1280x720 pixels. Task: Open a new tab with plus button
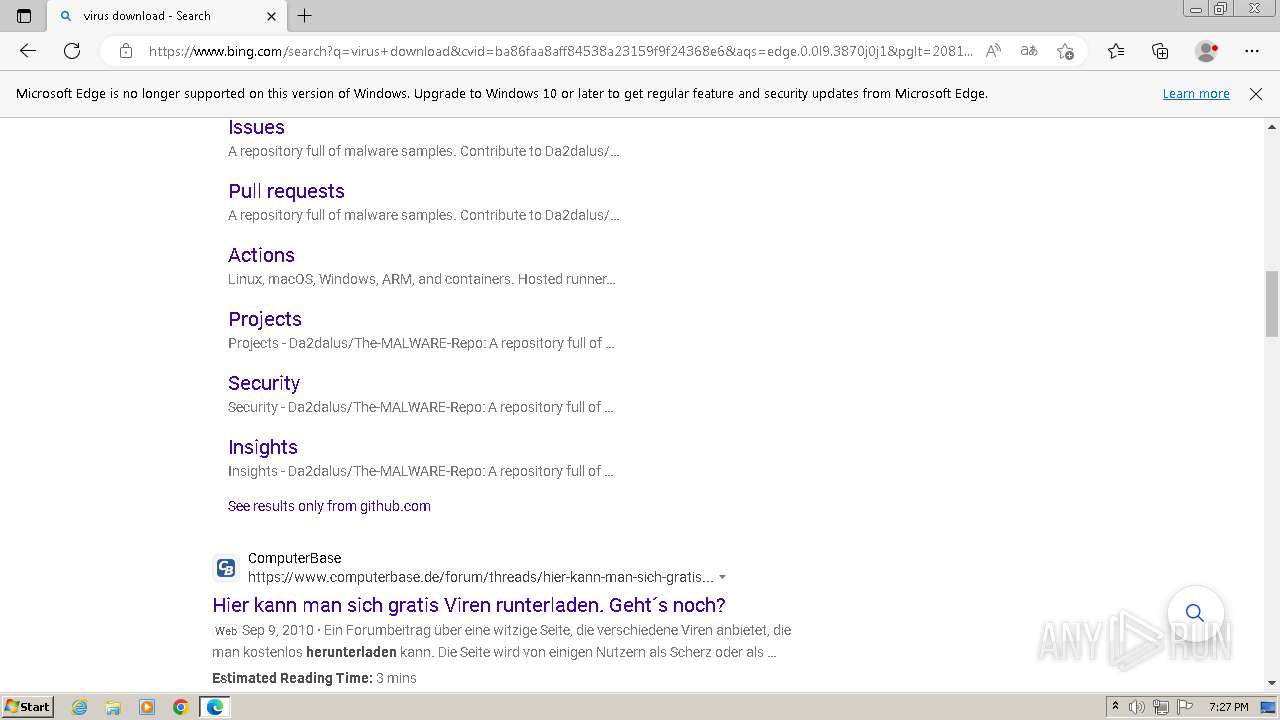click(x=305, y=16)
